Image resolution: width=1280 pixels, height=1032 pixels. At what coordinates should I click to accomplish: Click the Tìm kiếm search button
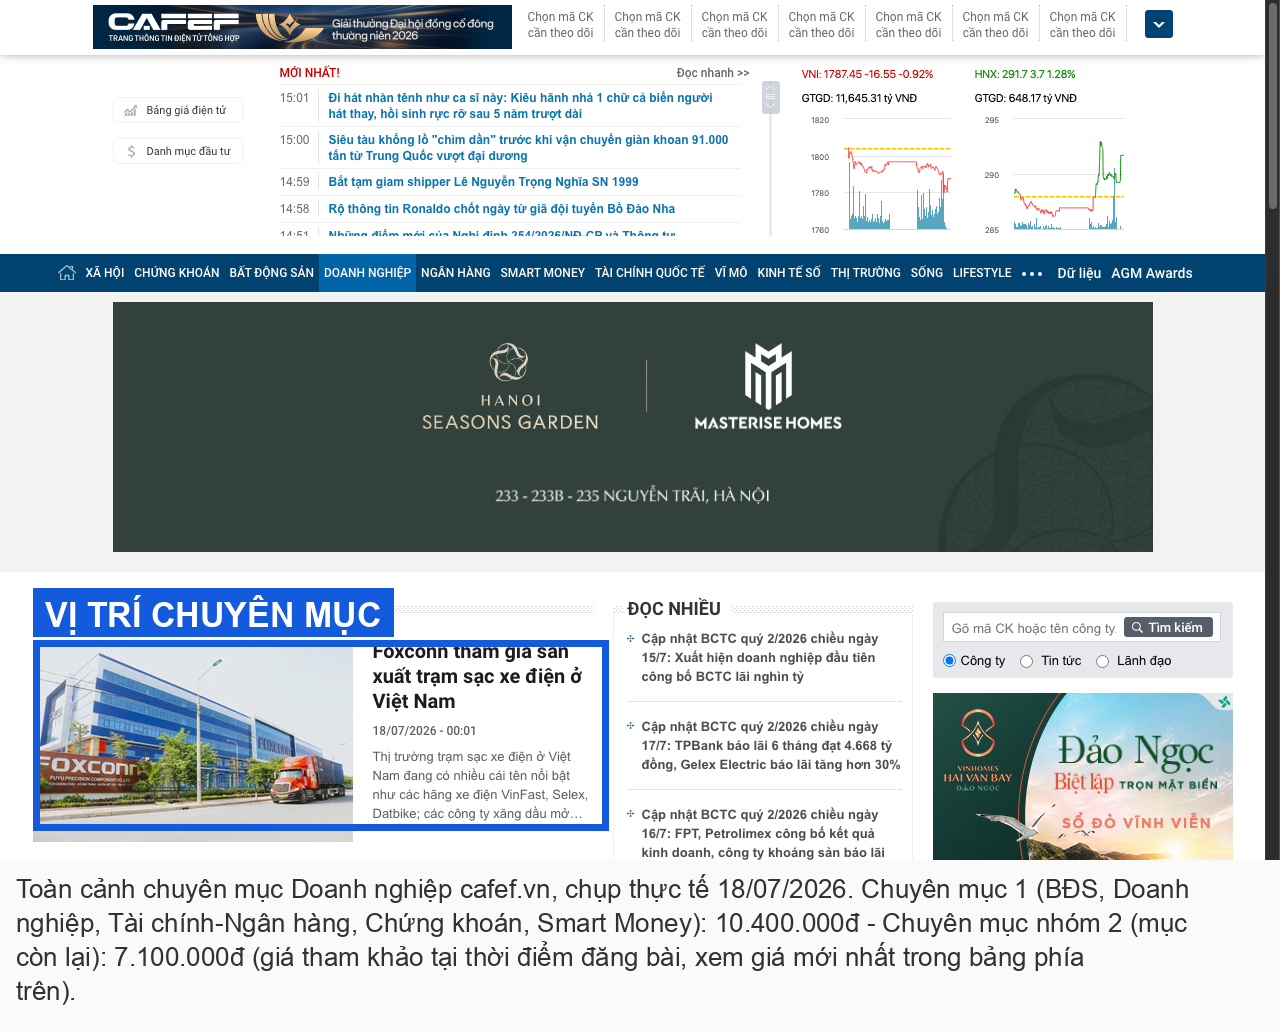pos(1169,628)
